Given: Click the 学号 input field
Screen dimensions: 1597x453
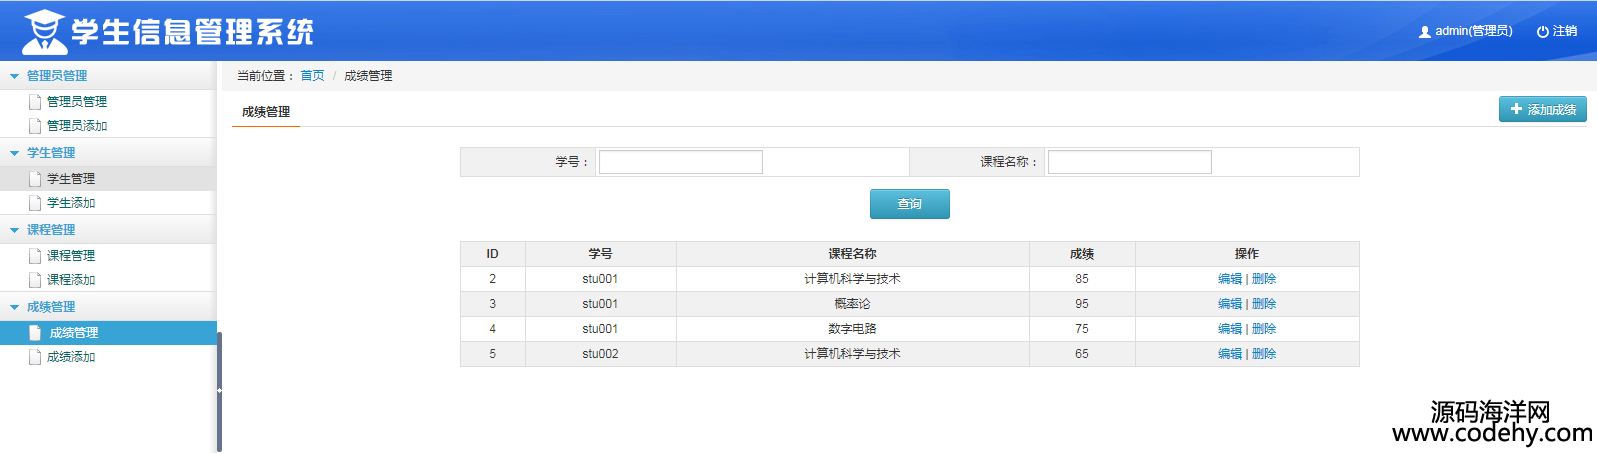Looking at the screenshot, I should 680,162.
